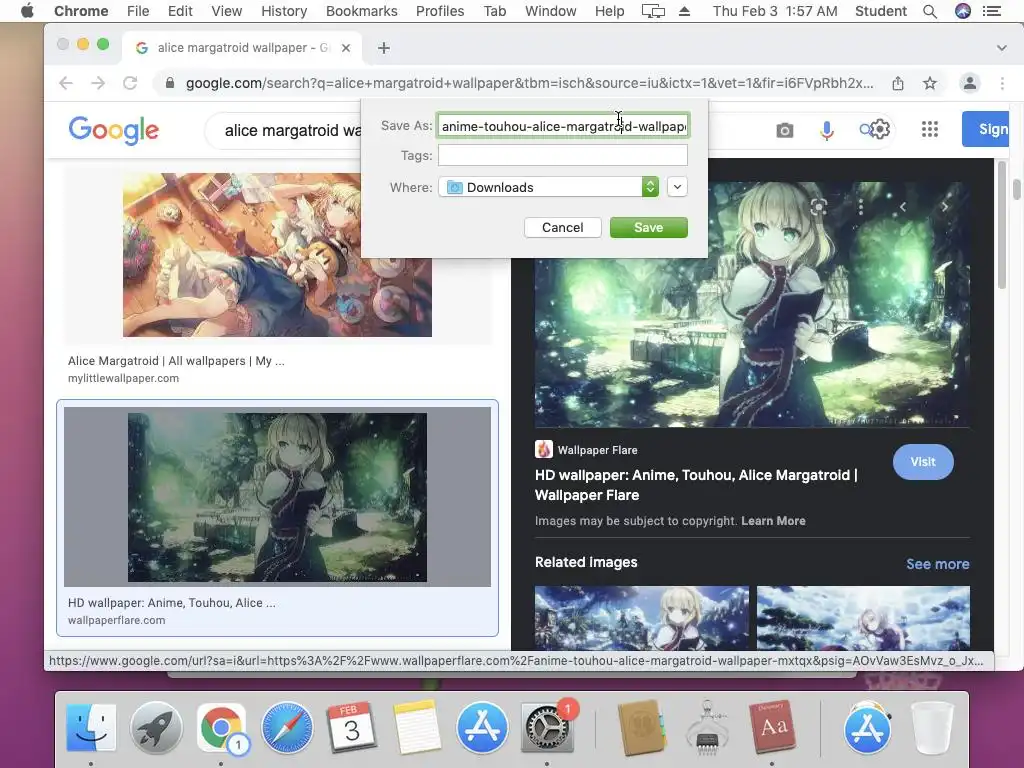
Task: Open the Chrome application menu
Action: 81,11
